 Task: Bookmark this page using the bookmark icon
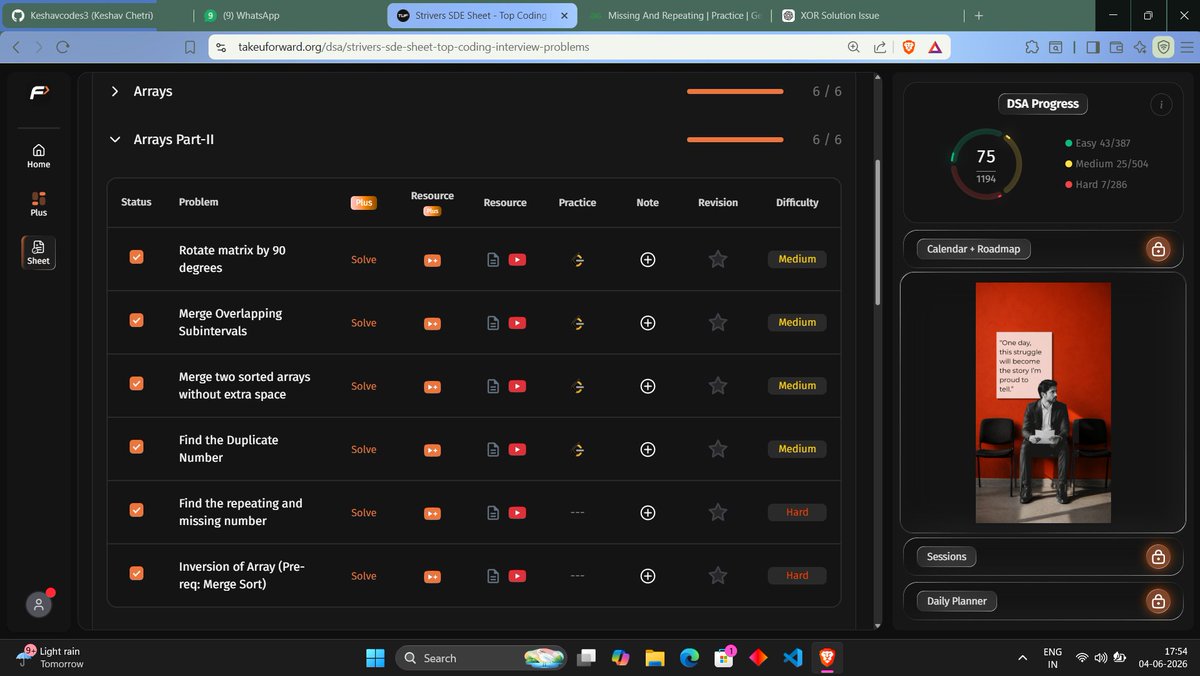[190, 47]
